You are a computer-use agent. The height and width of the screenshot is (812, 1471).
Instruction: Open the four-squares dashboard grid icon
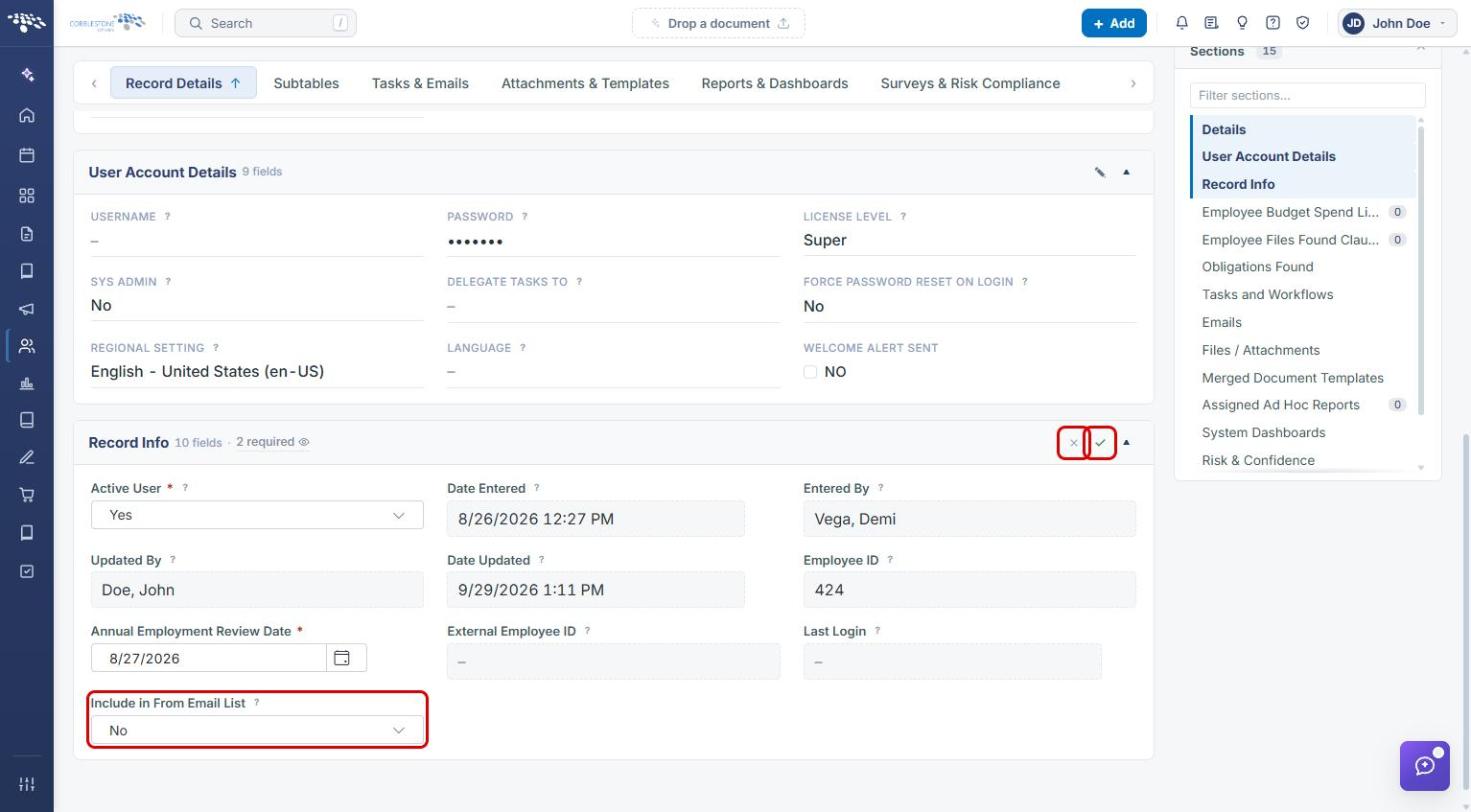point(27,195)
